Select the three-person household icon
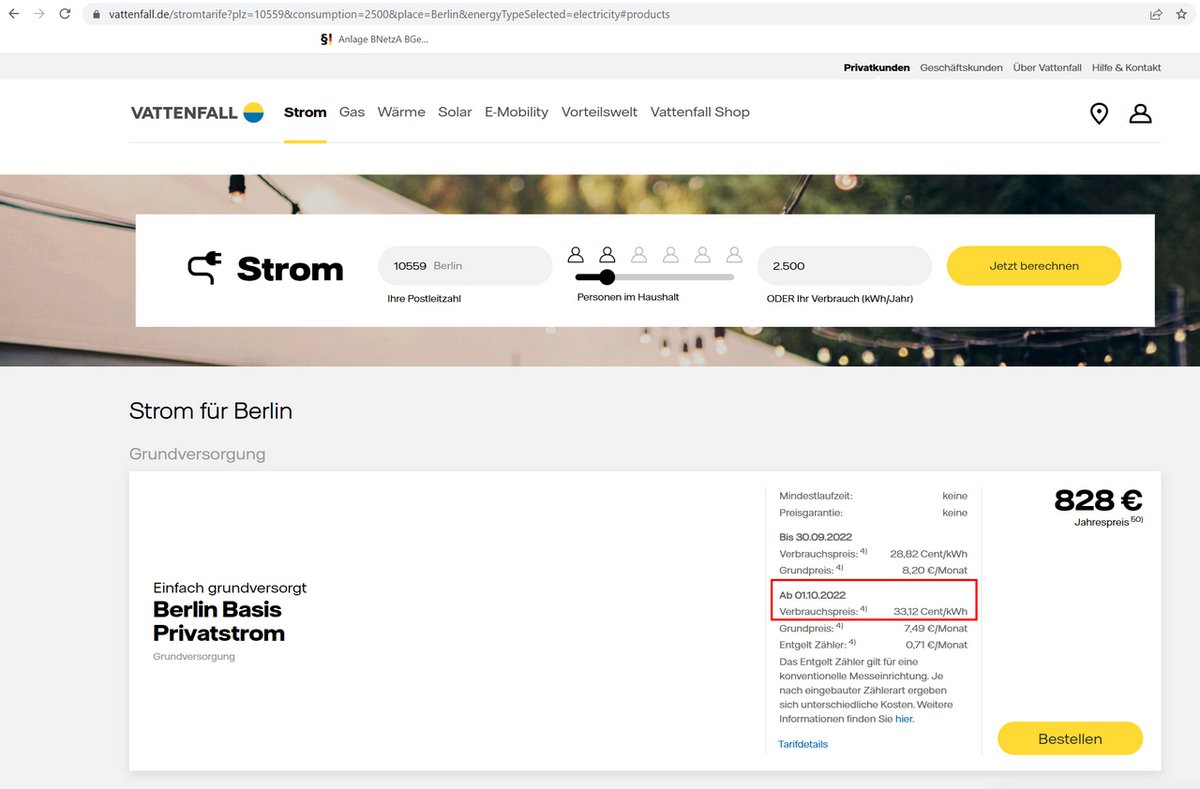 click(x=639, y=255)
